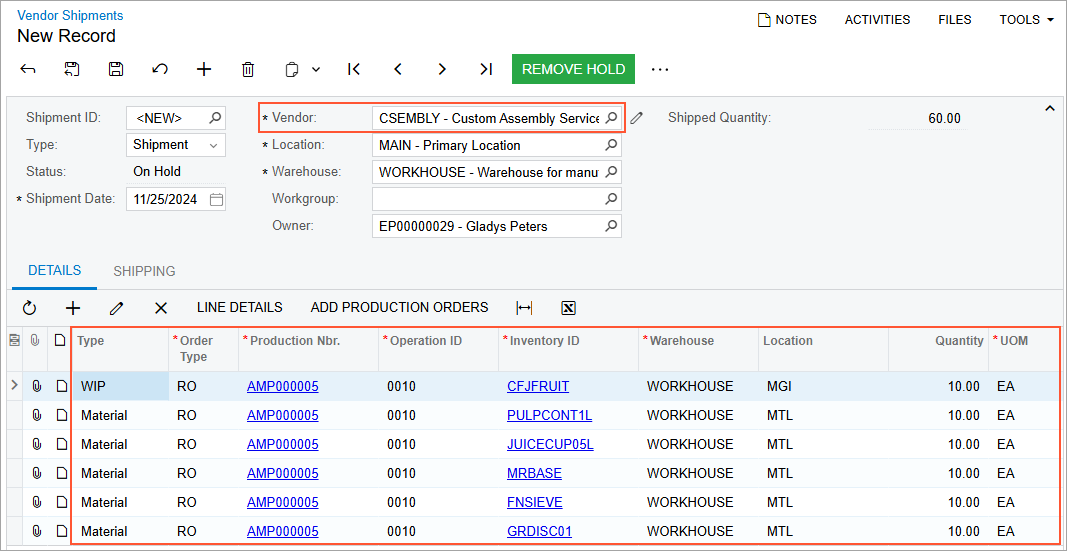
Task: Switch to the Shipping tab
Action: pyautogui.click(x=144, y=271)
